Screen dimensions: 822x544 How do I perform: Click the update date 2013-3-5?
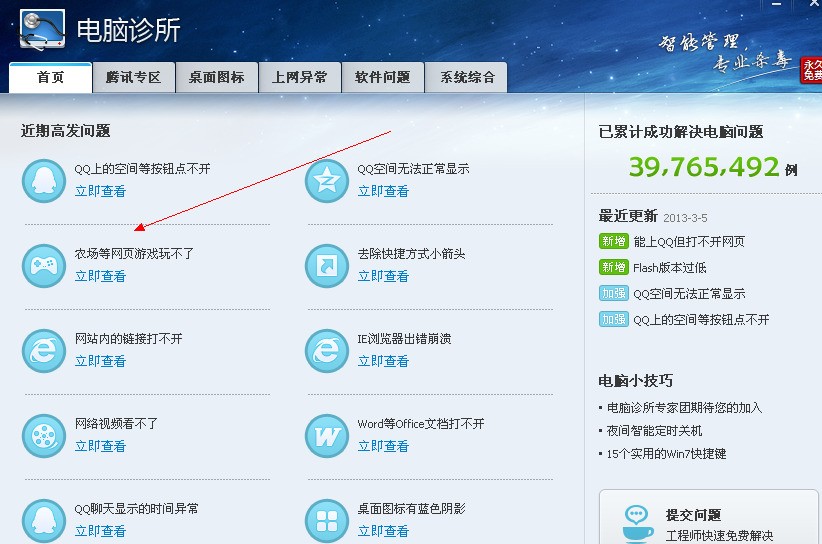point(685,218)
